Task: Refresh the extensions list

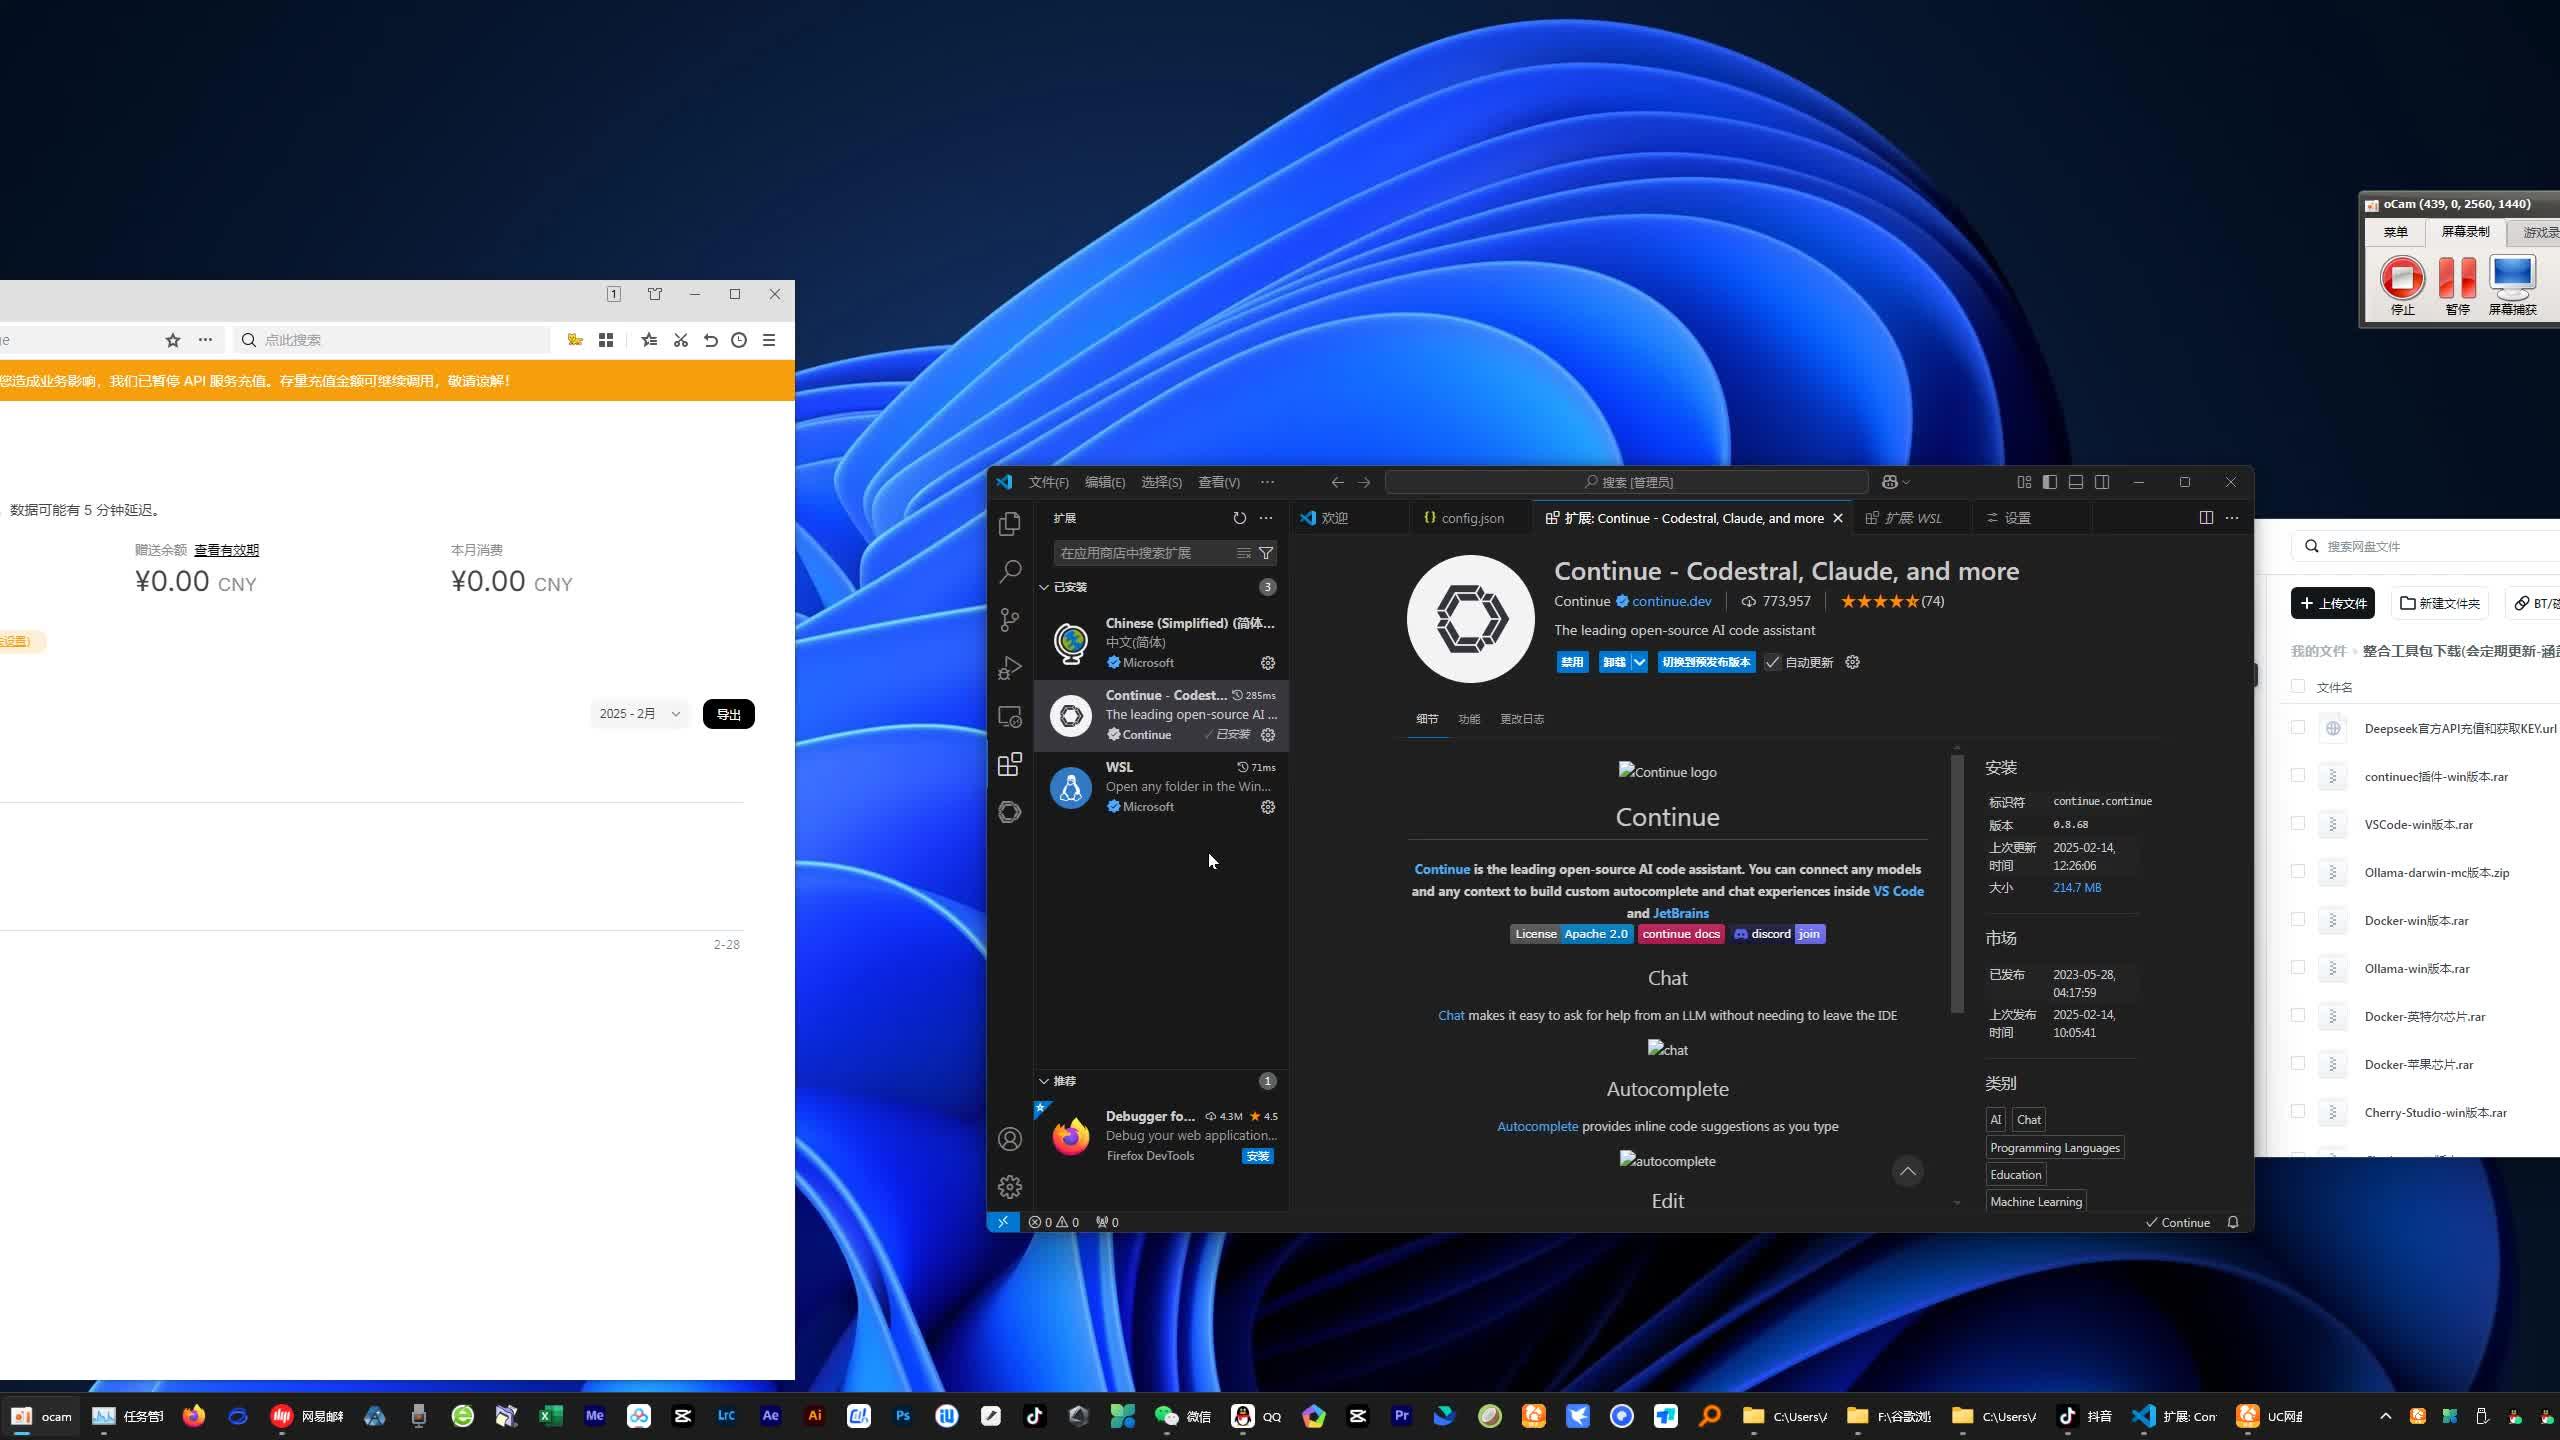Action: [1239, 518]
